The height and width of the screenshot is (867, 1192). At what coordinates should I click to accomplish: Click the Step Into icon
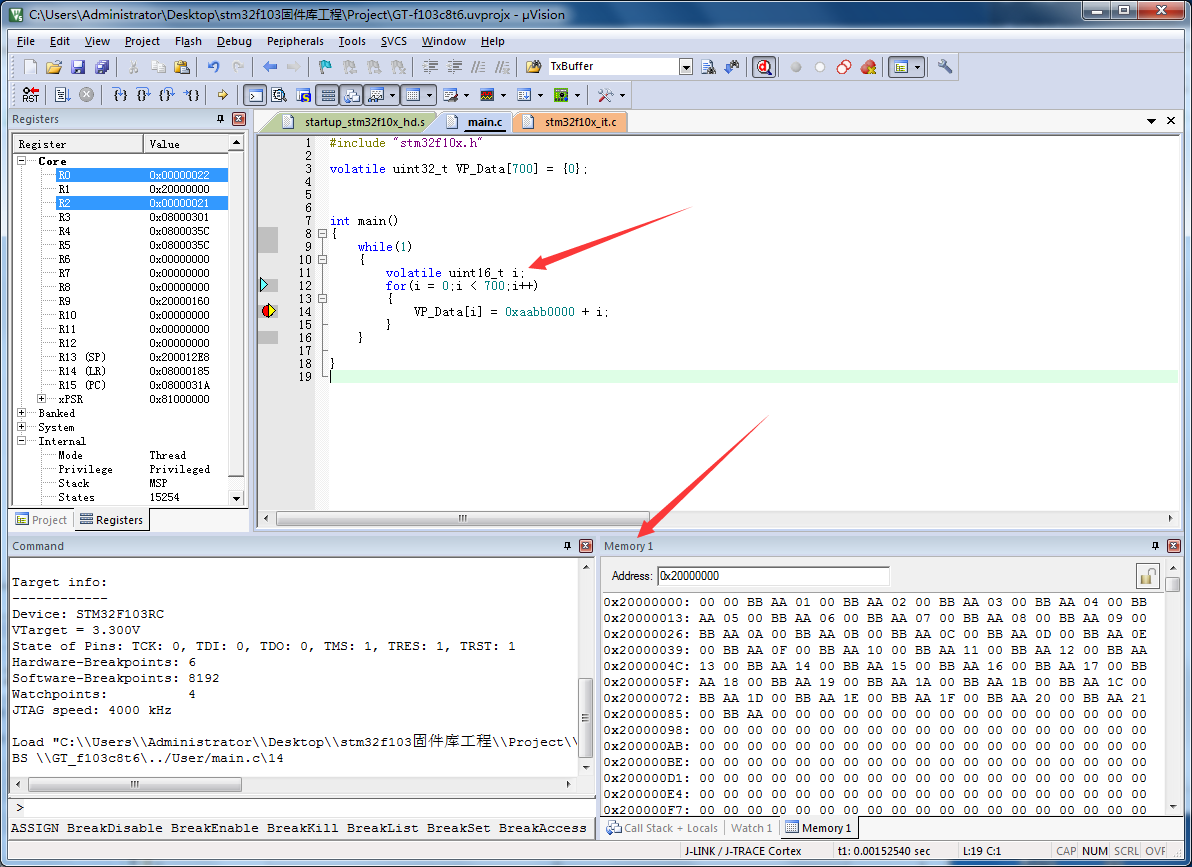point(120,95)
